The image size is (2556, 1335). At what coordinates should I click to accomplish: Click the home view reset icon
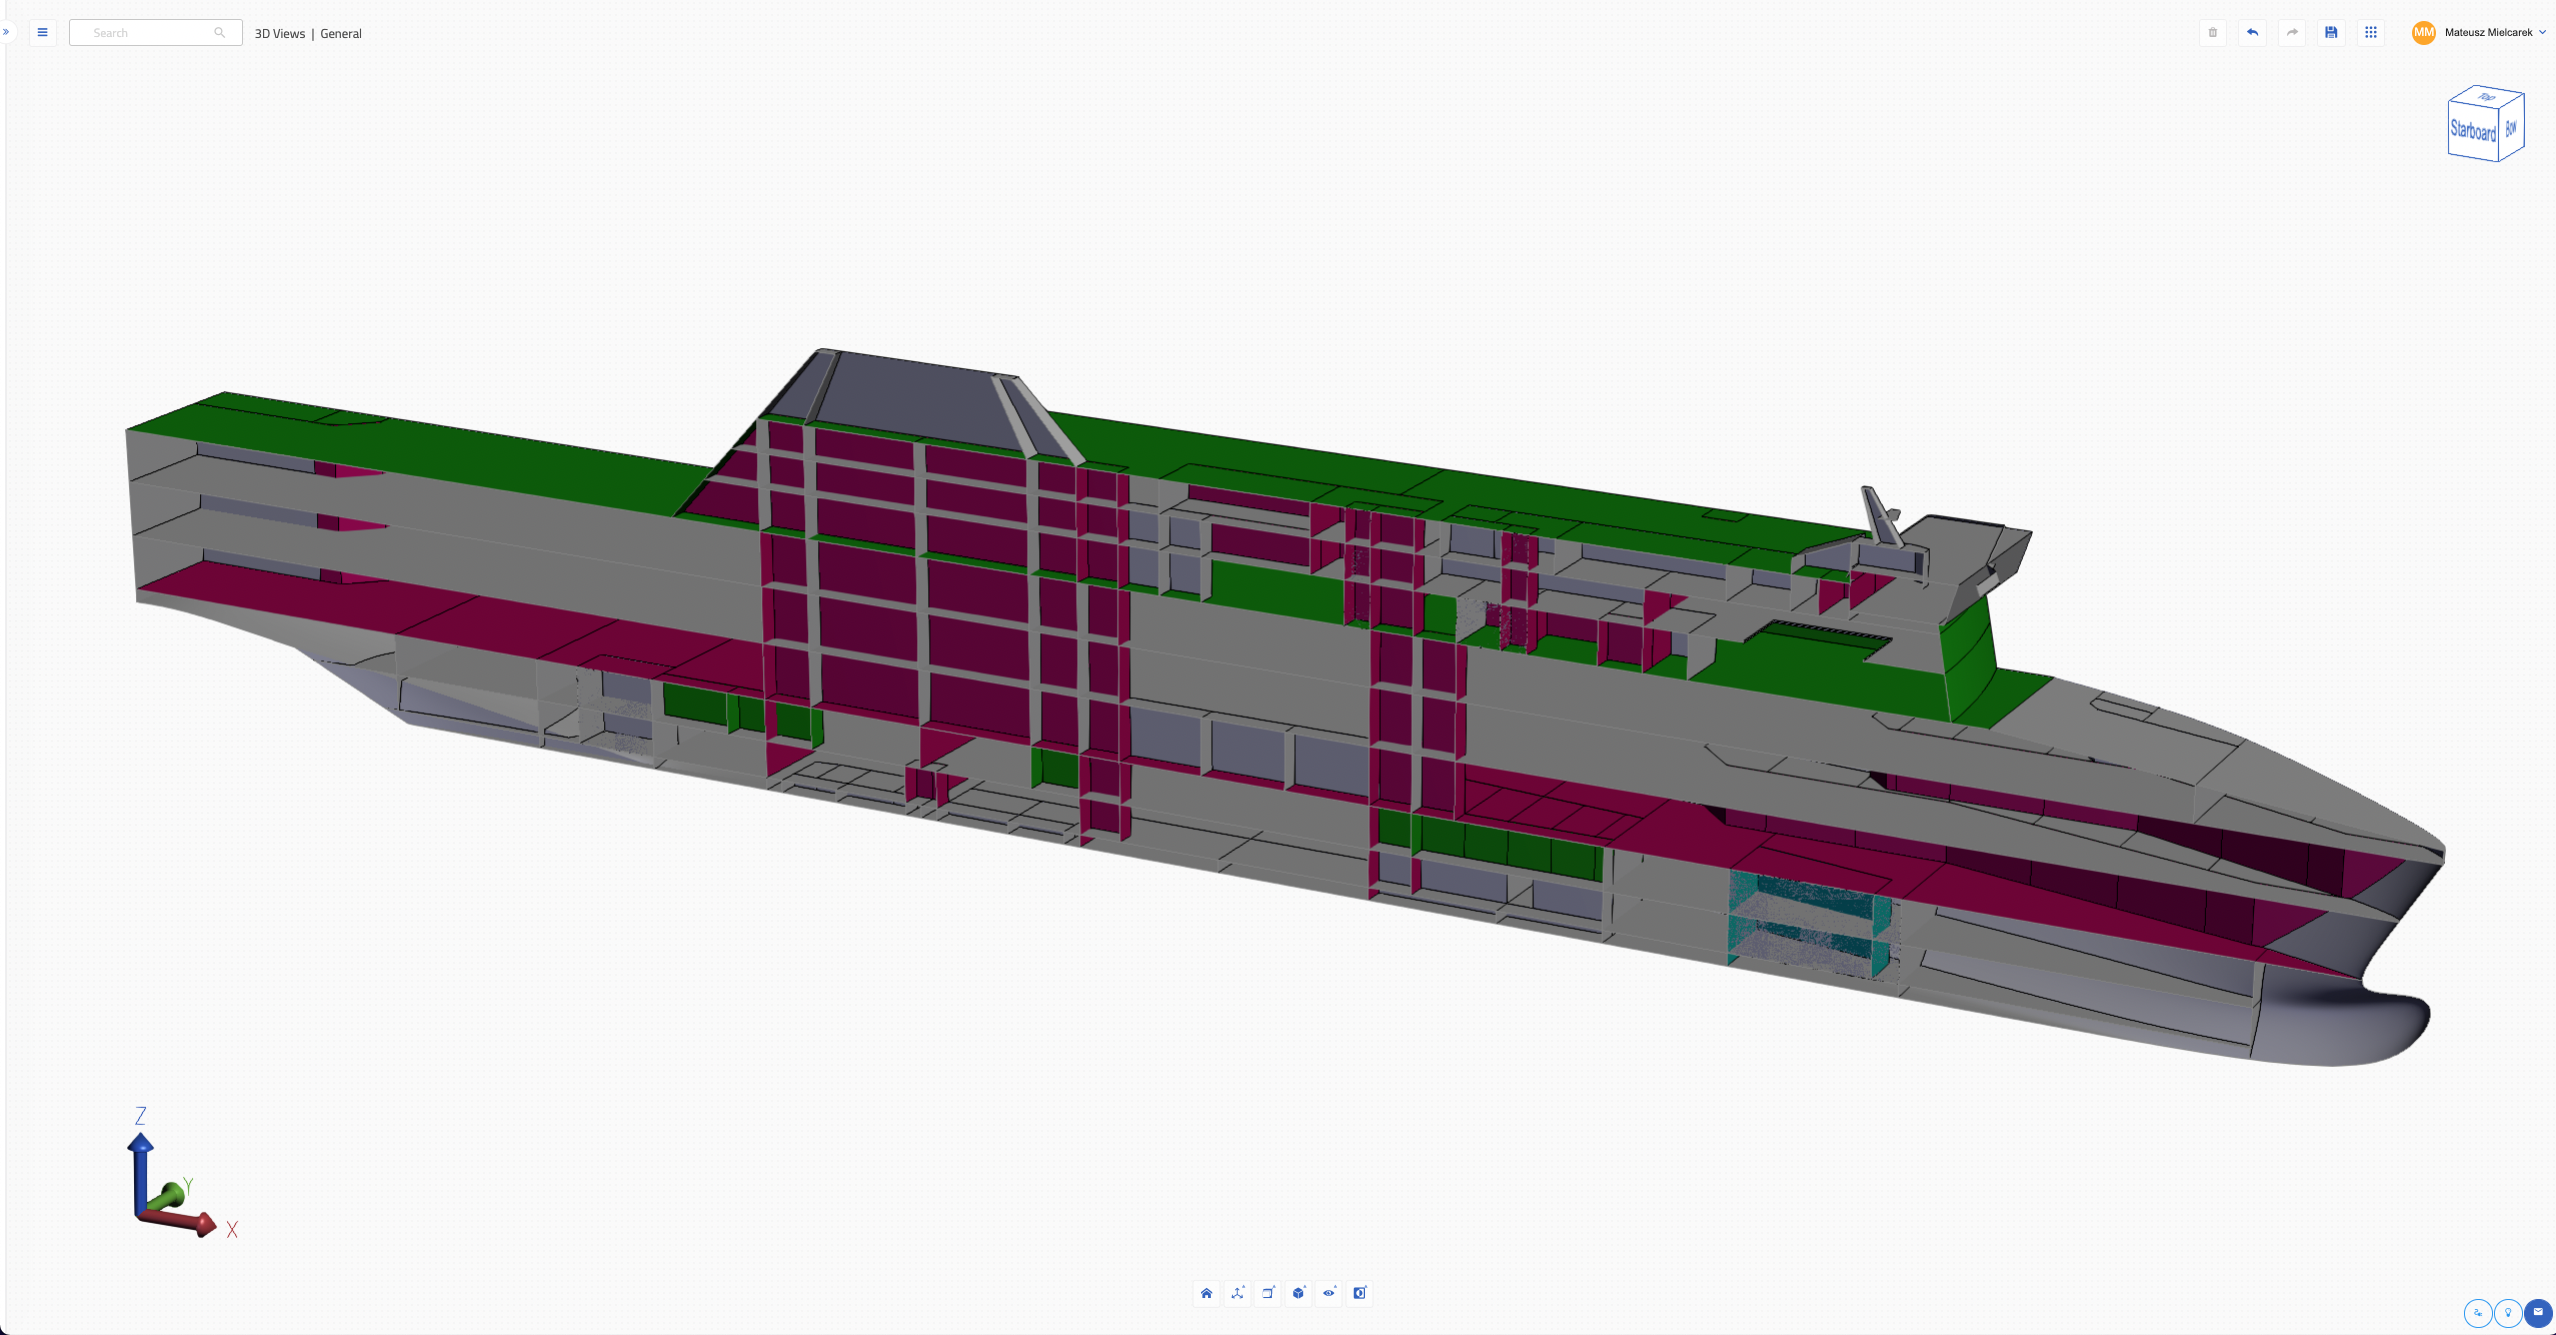pos(1206,1293)
